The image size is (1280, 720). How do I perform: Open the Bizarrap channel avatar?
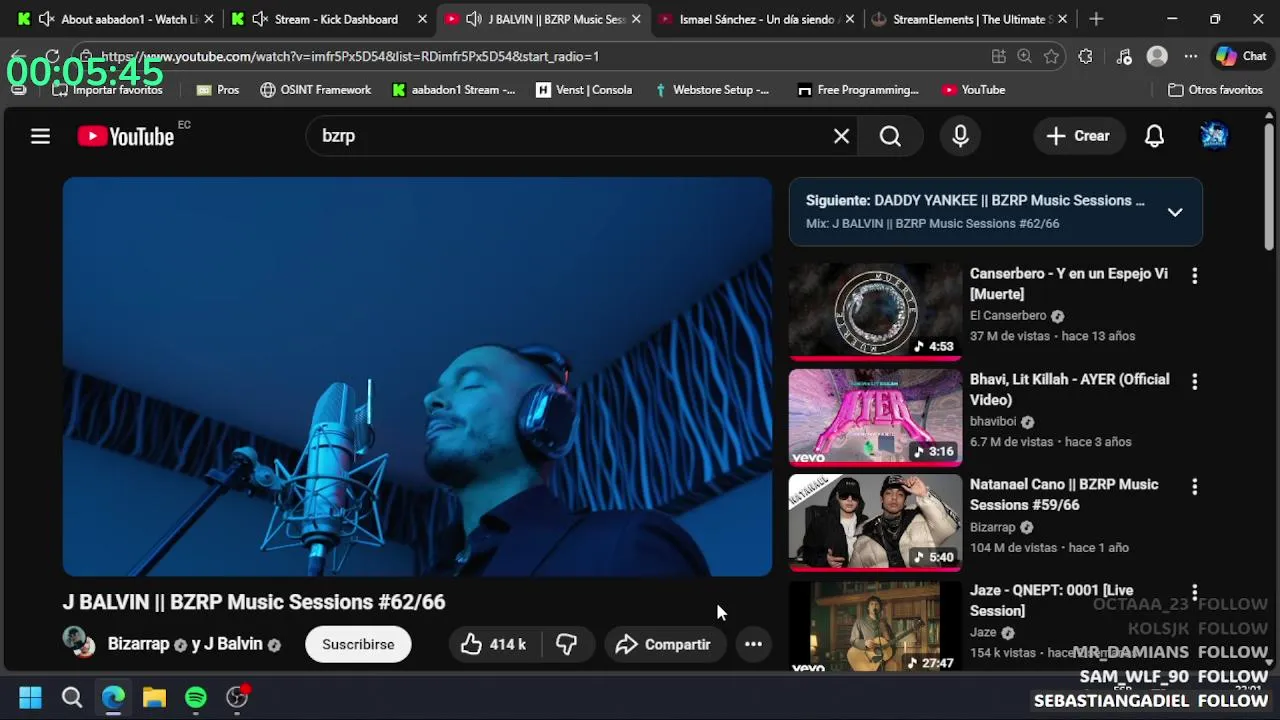coord(79,641)
